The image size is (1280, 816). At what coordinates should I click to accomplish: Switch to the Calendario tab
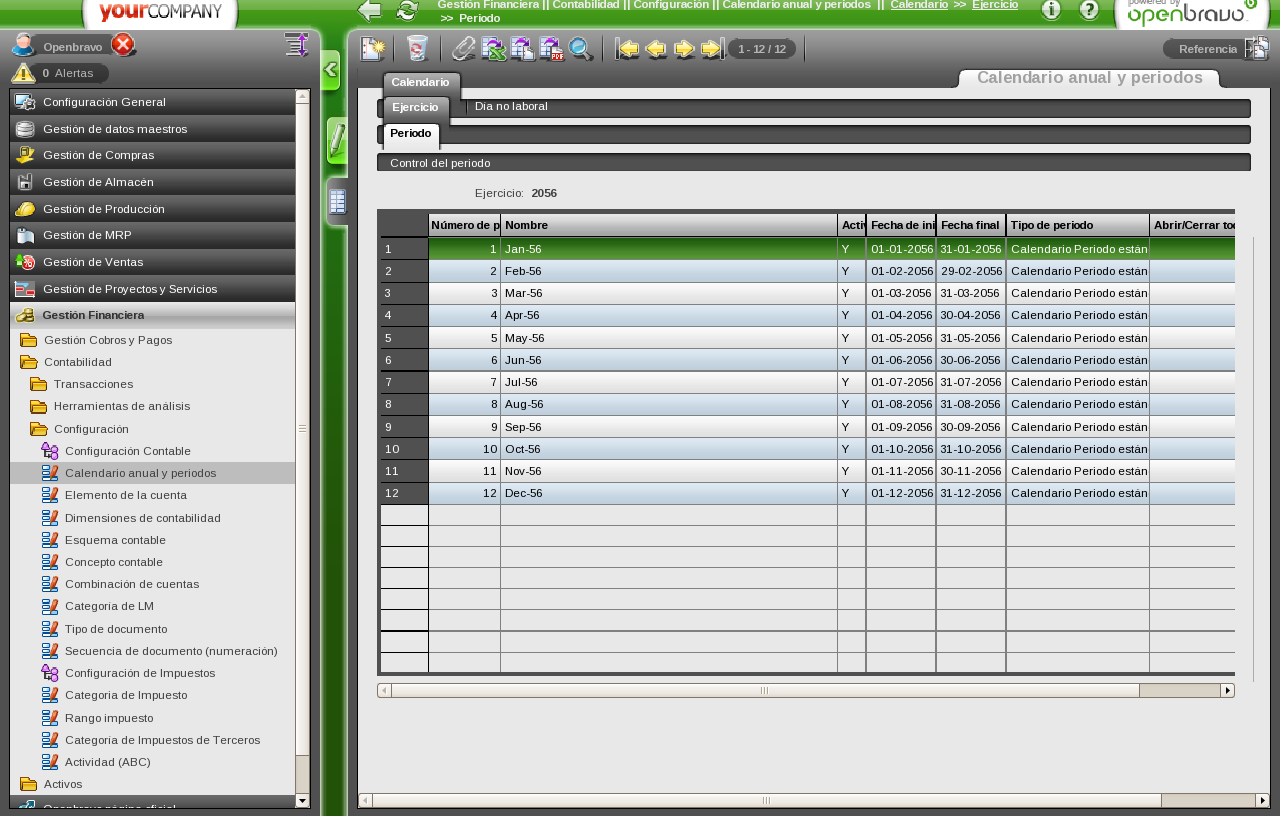(420, 82)
